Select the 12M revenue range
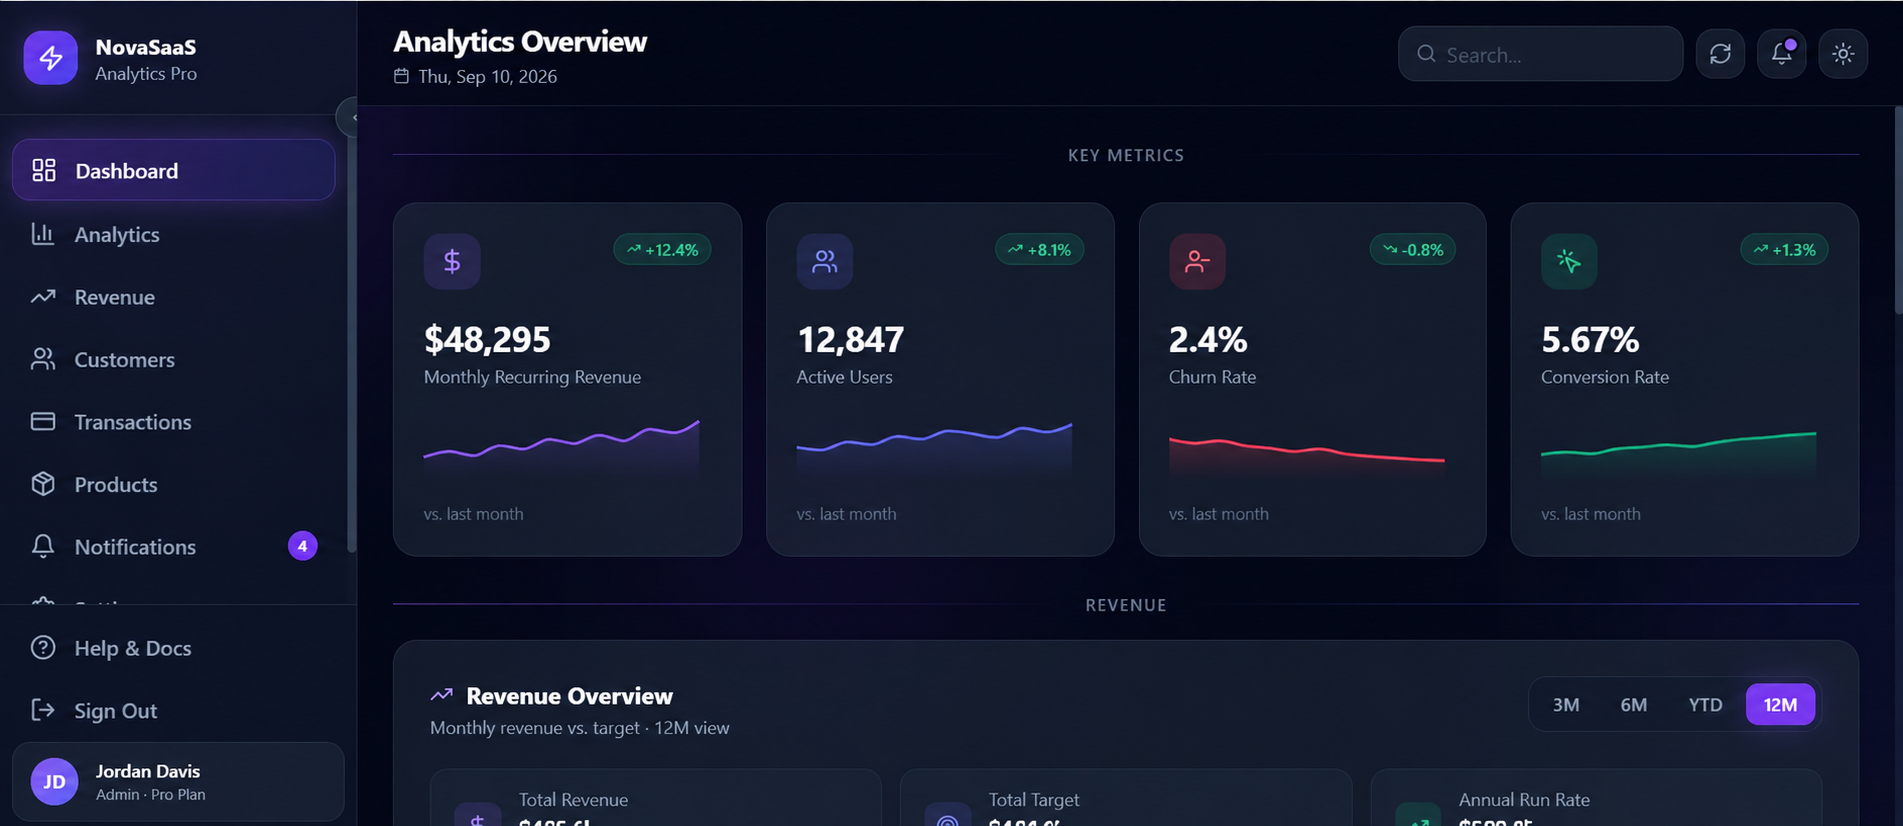 [x=1780, y=705]
